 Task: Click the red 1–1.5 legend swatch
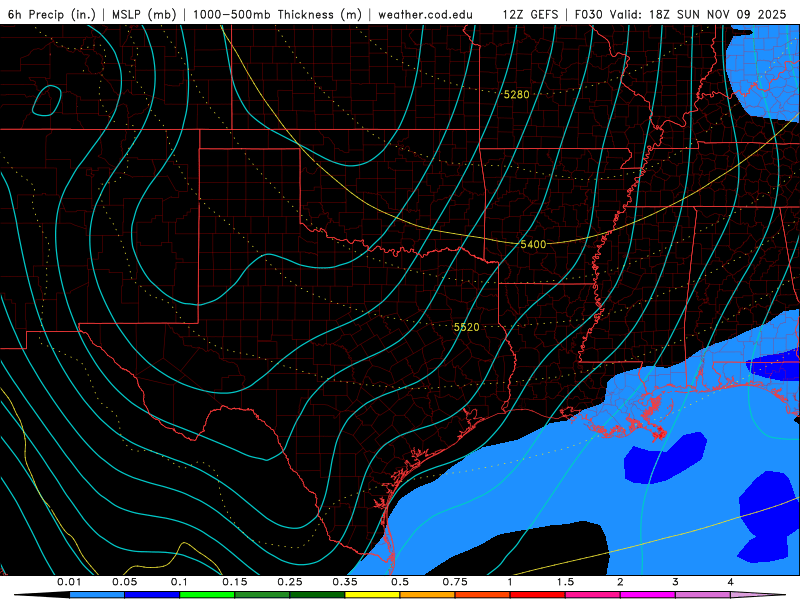[538, 595]
